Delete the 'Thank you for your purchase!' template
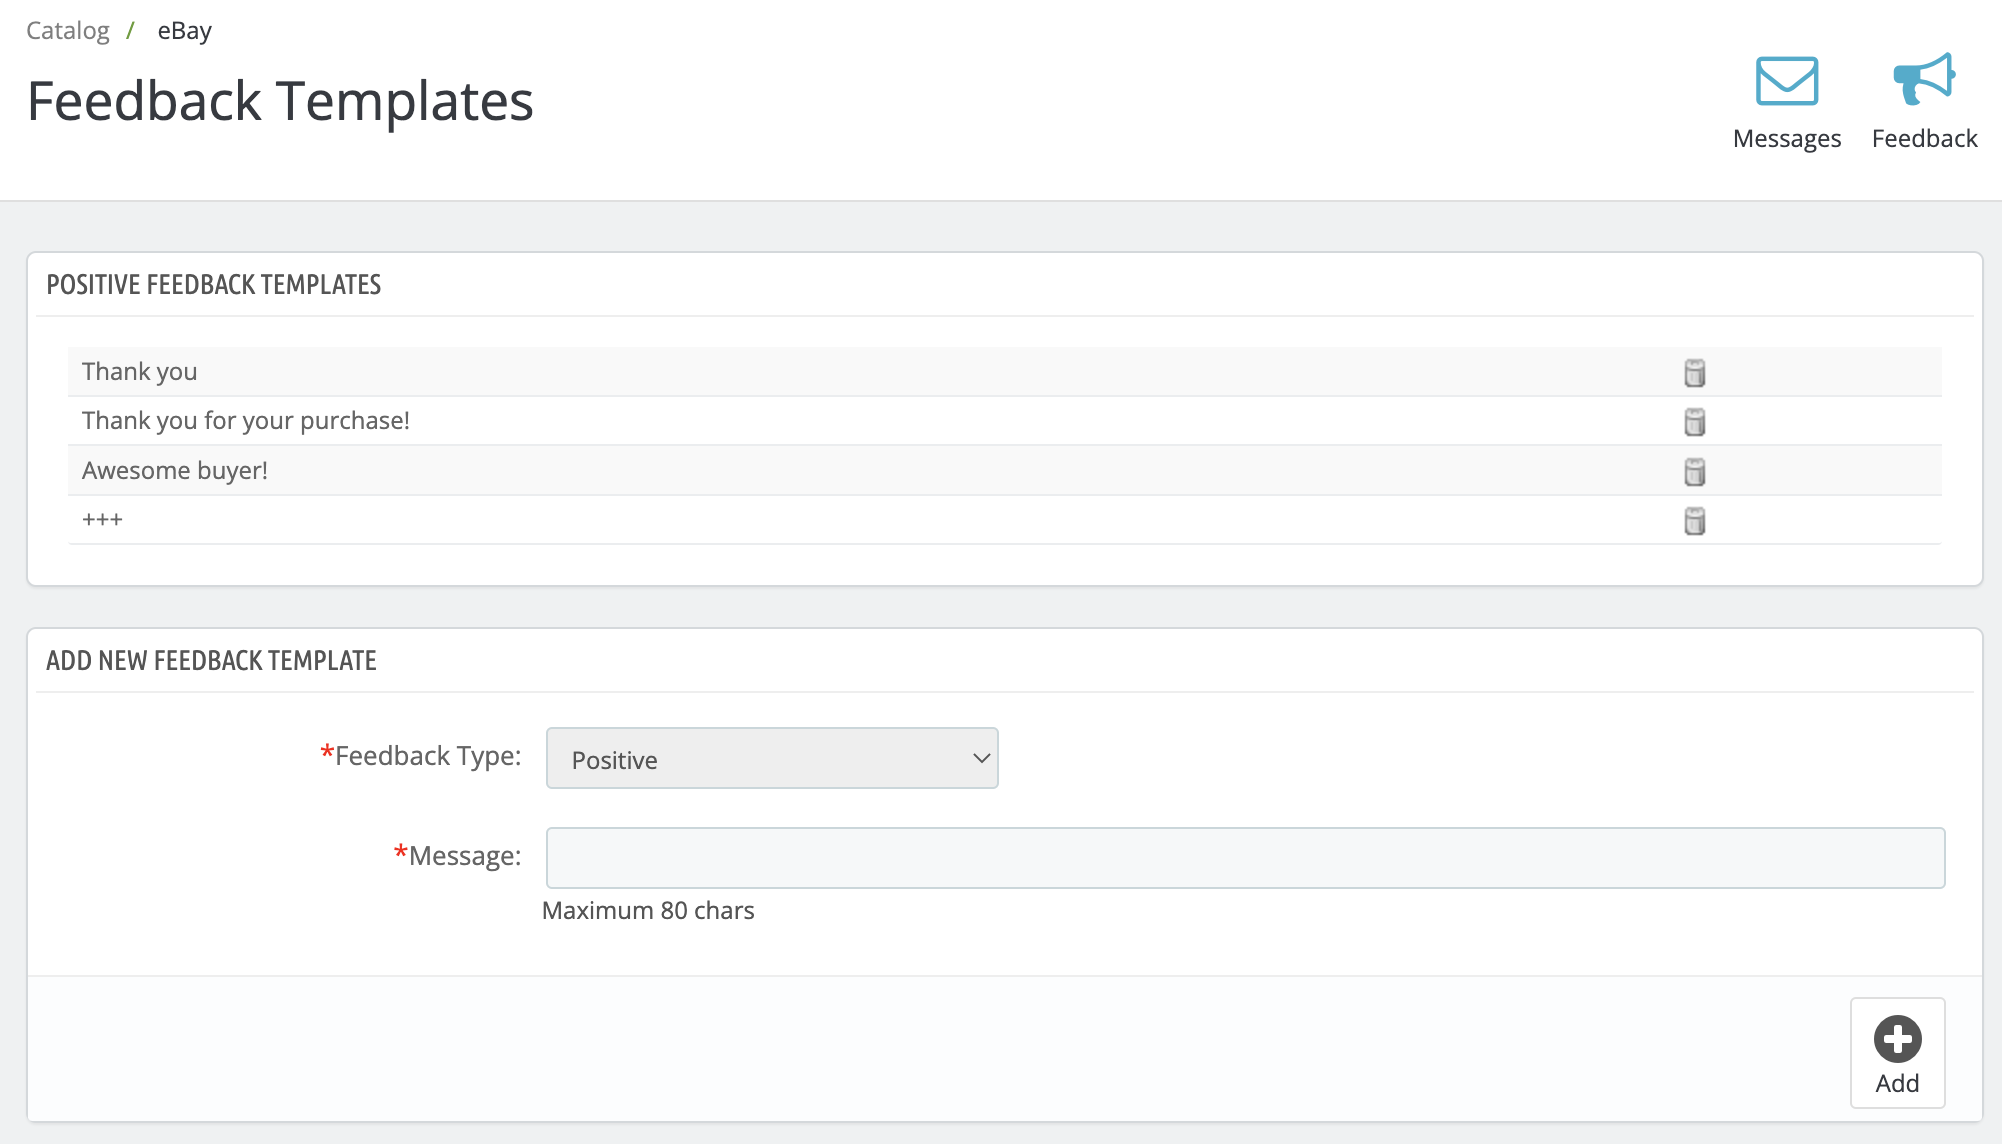 point(1694,421)
